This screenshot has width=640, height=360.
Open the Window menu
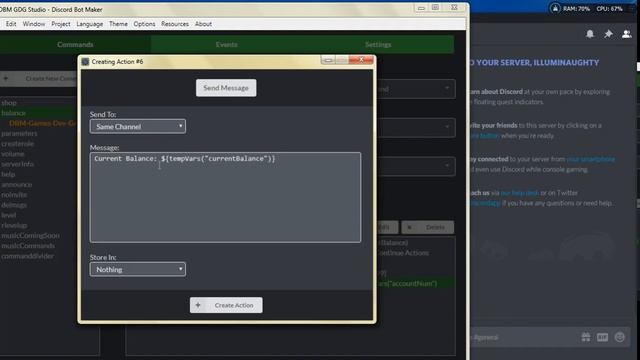(34, 24)
